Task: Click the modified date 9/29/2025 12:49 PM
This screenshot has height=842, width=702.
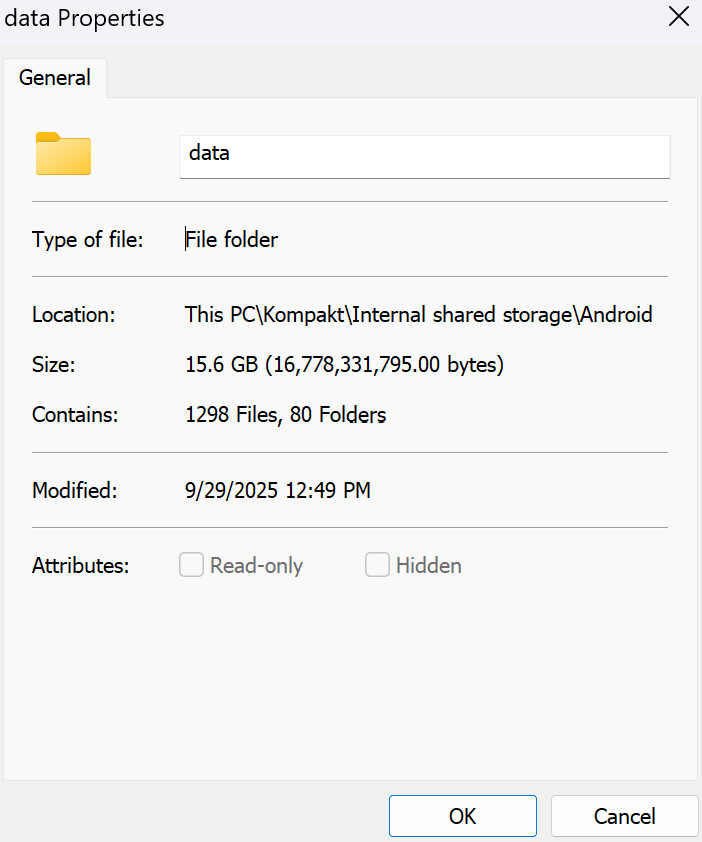Action: pos(278,491)
